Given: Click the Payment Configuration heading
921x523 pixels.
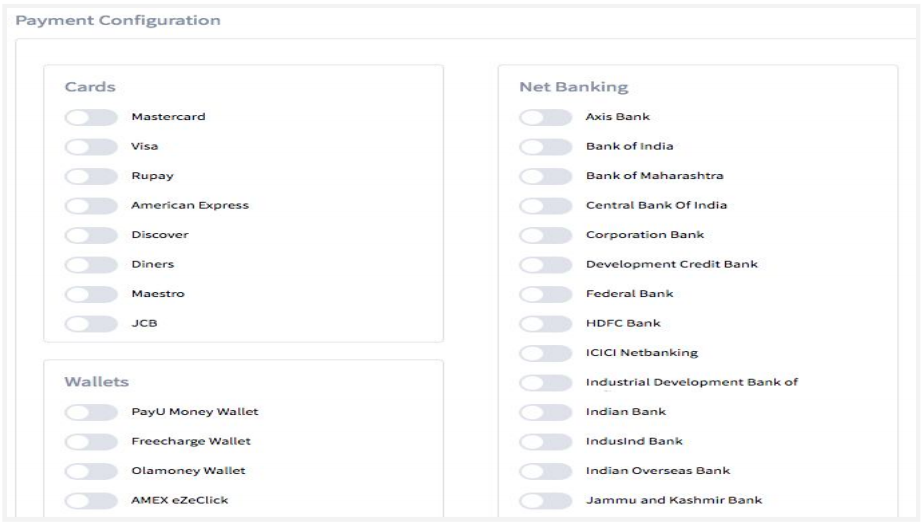Looking at the screenshot, I should [x=118, y=21].
